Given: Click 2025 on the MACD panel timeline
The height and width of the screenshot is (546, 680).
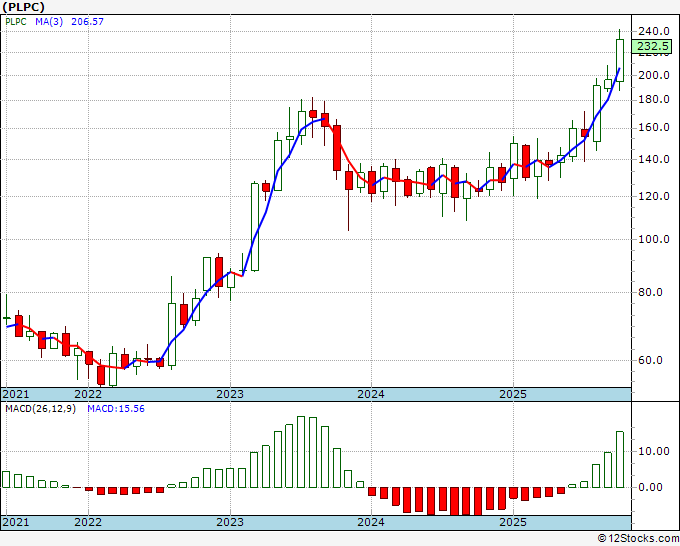Looking at the screenshot, I should (513, 522).
